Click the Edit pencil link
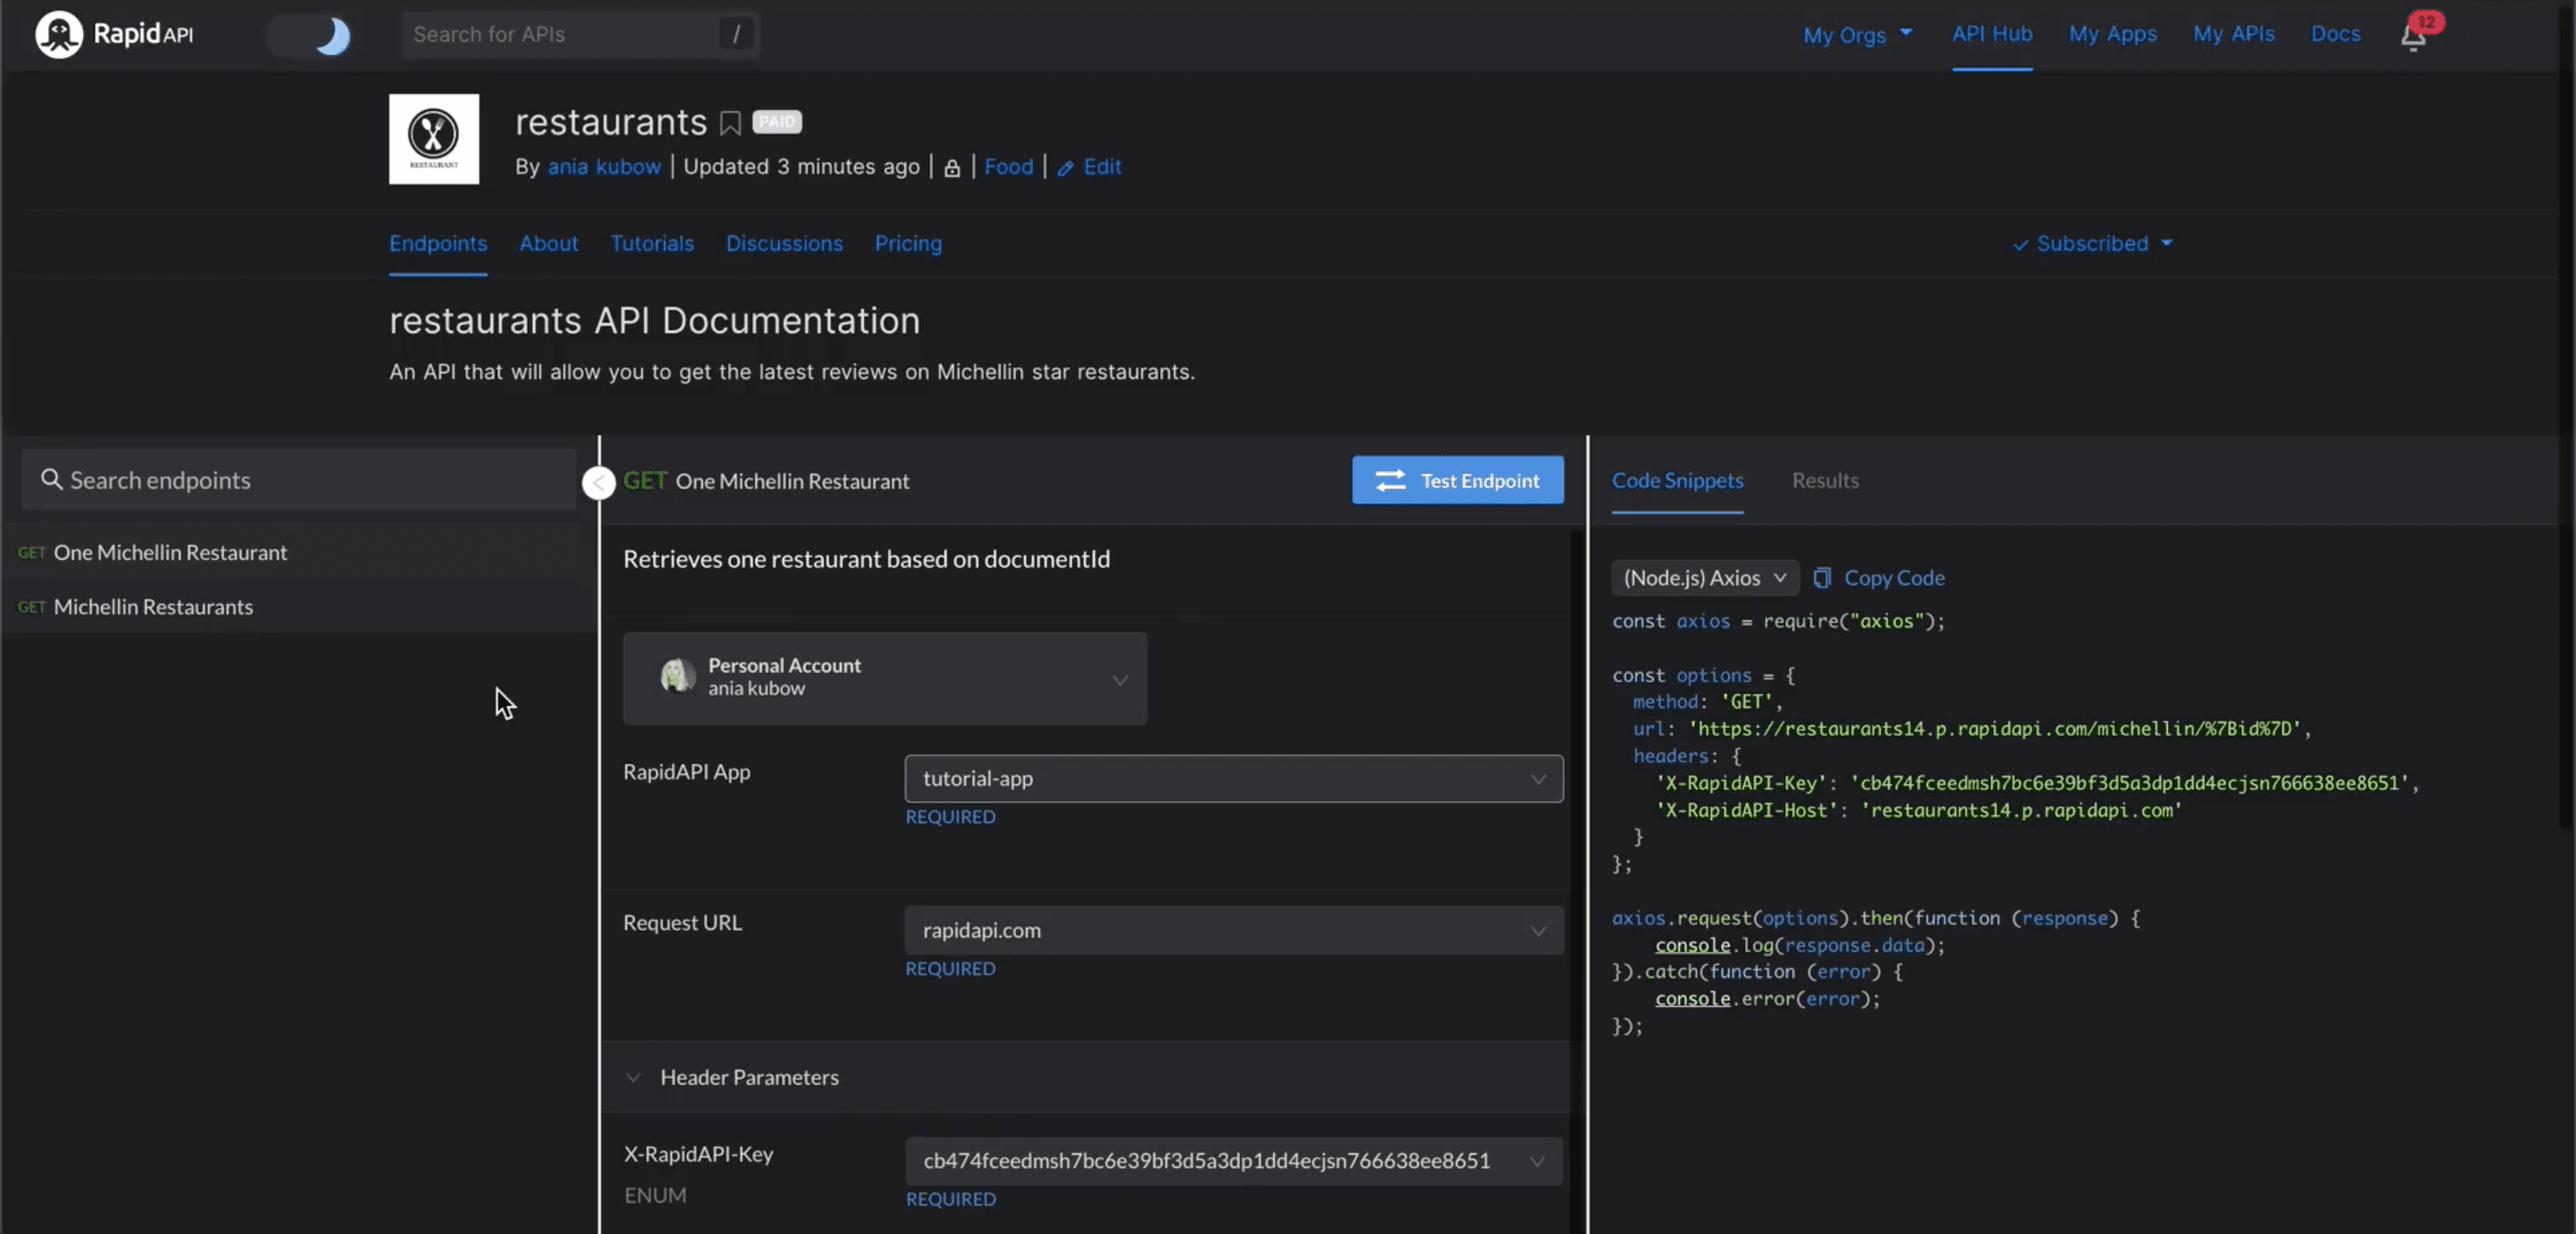Screen dimensions: 2576x1234 (1089, 167)
